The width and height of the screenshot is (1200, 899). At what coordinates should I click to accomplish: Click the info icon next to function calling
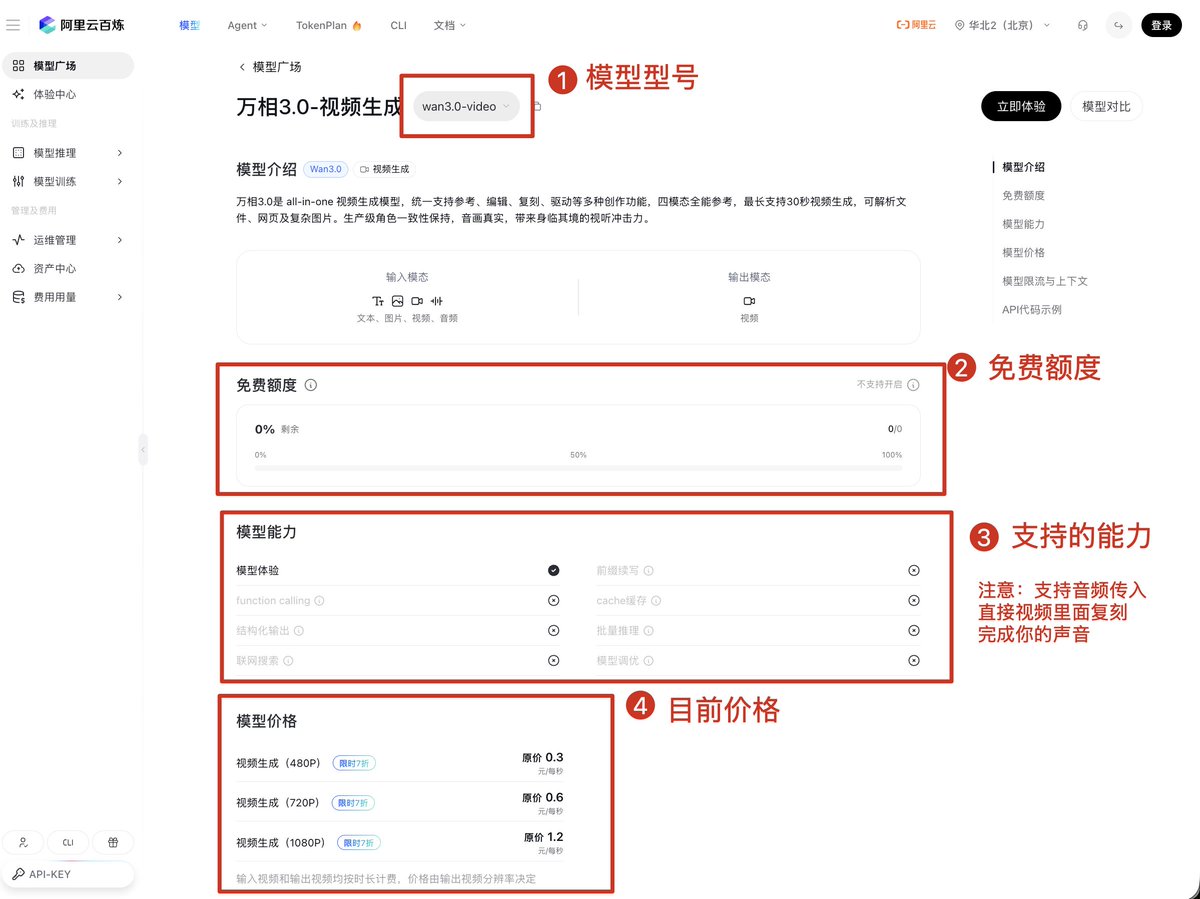(319, 601)
